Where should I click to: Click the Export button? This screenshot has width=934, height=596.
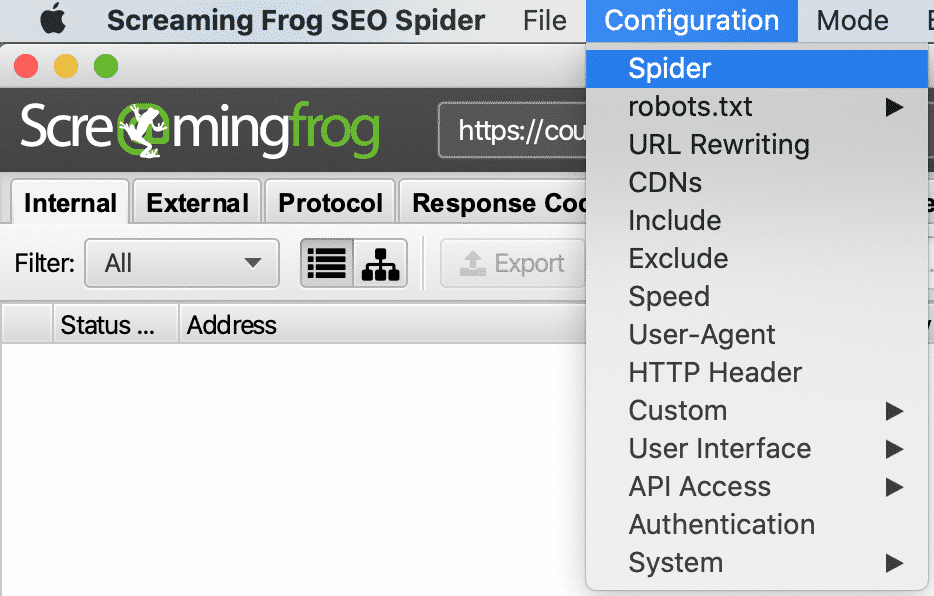pyautogui.click(x=512, y=264)
